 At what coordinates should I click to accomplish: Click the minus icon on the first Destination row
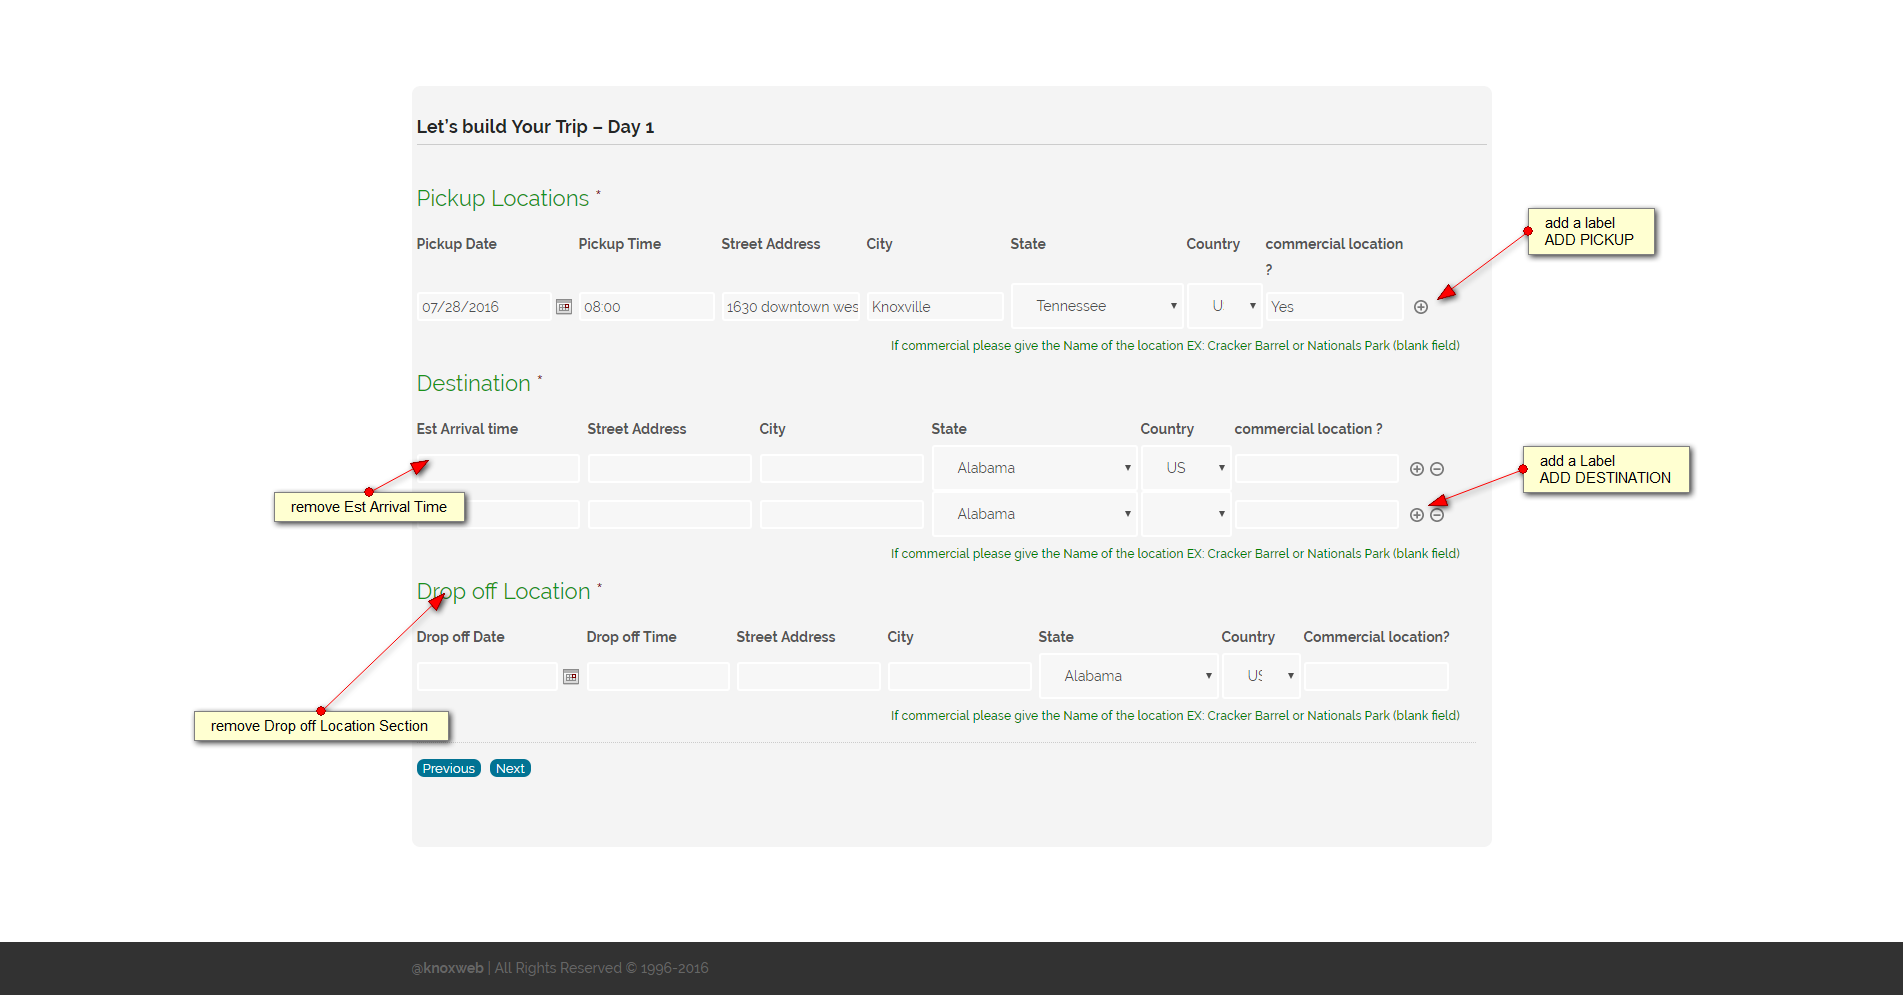coord(1437,469)
